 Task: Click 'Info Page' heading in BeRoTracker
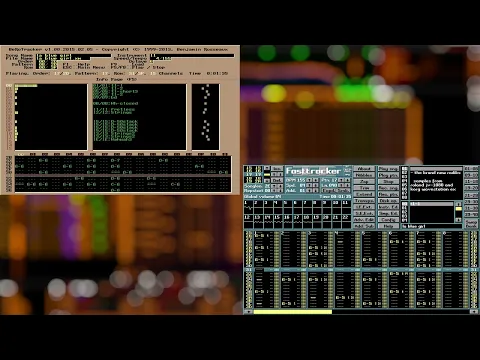(x=116, y=79)
